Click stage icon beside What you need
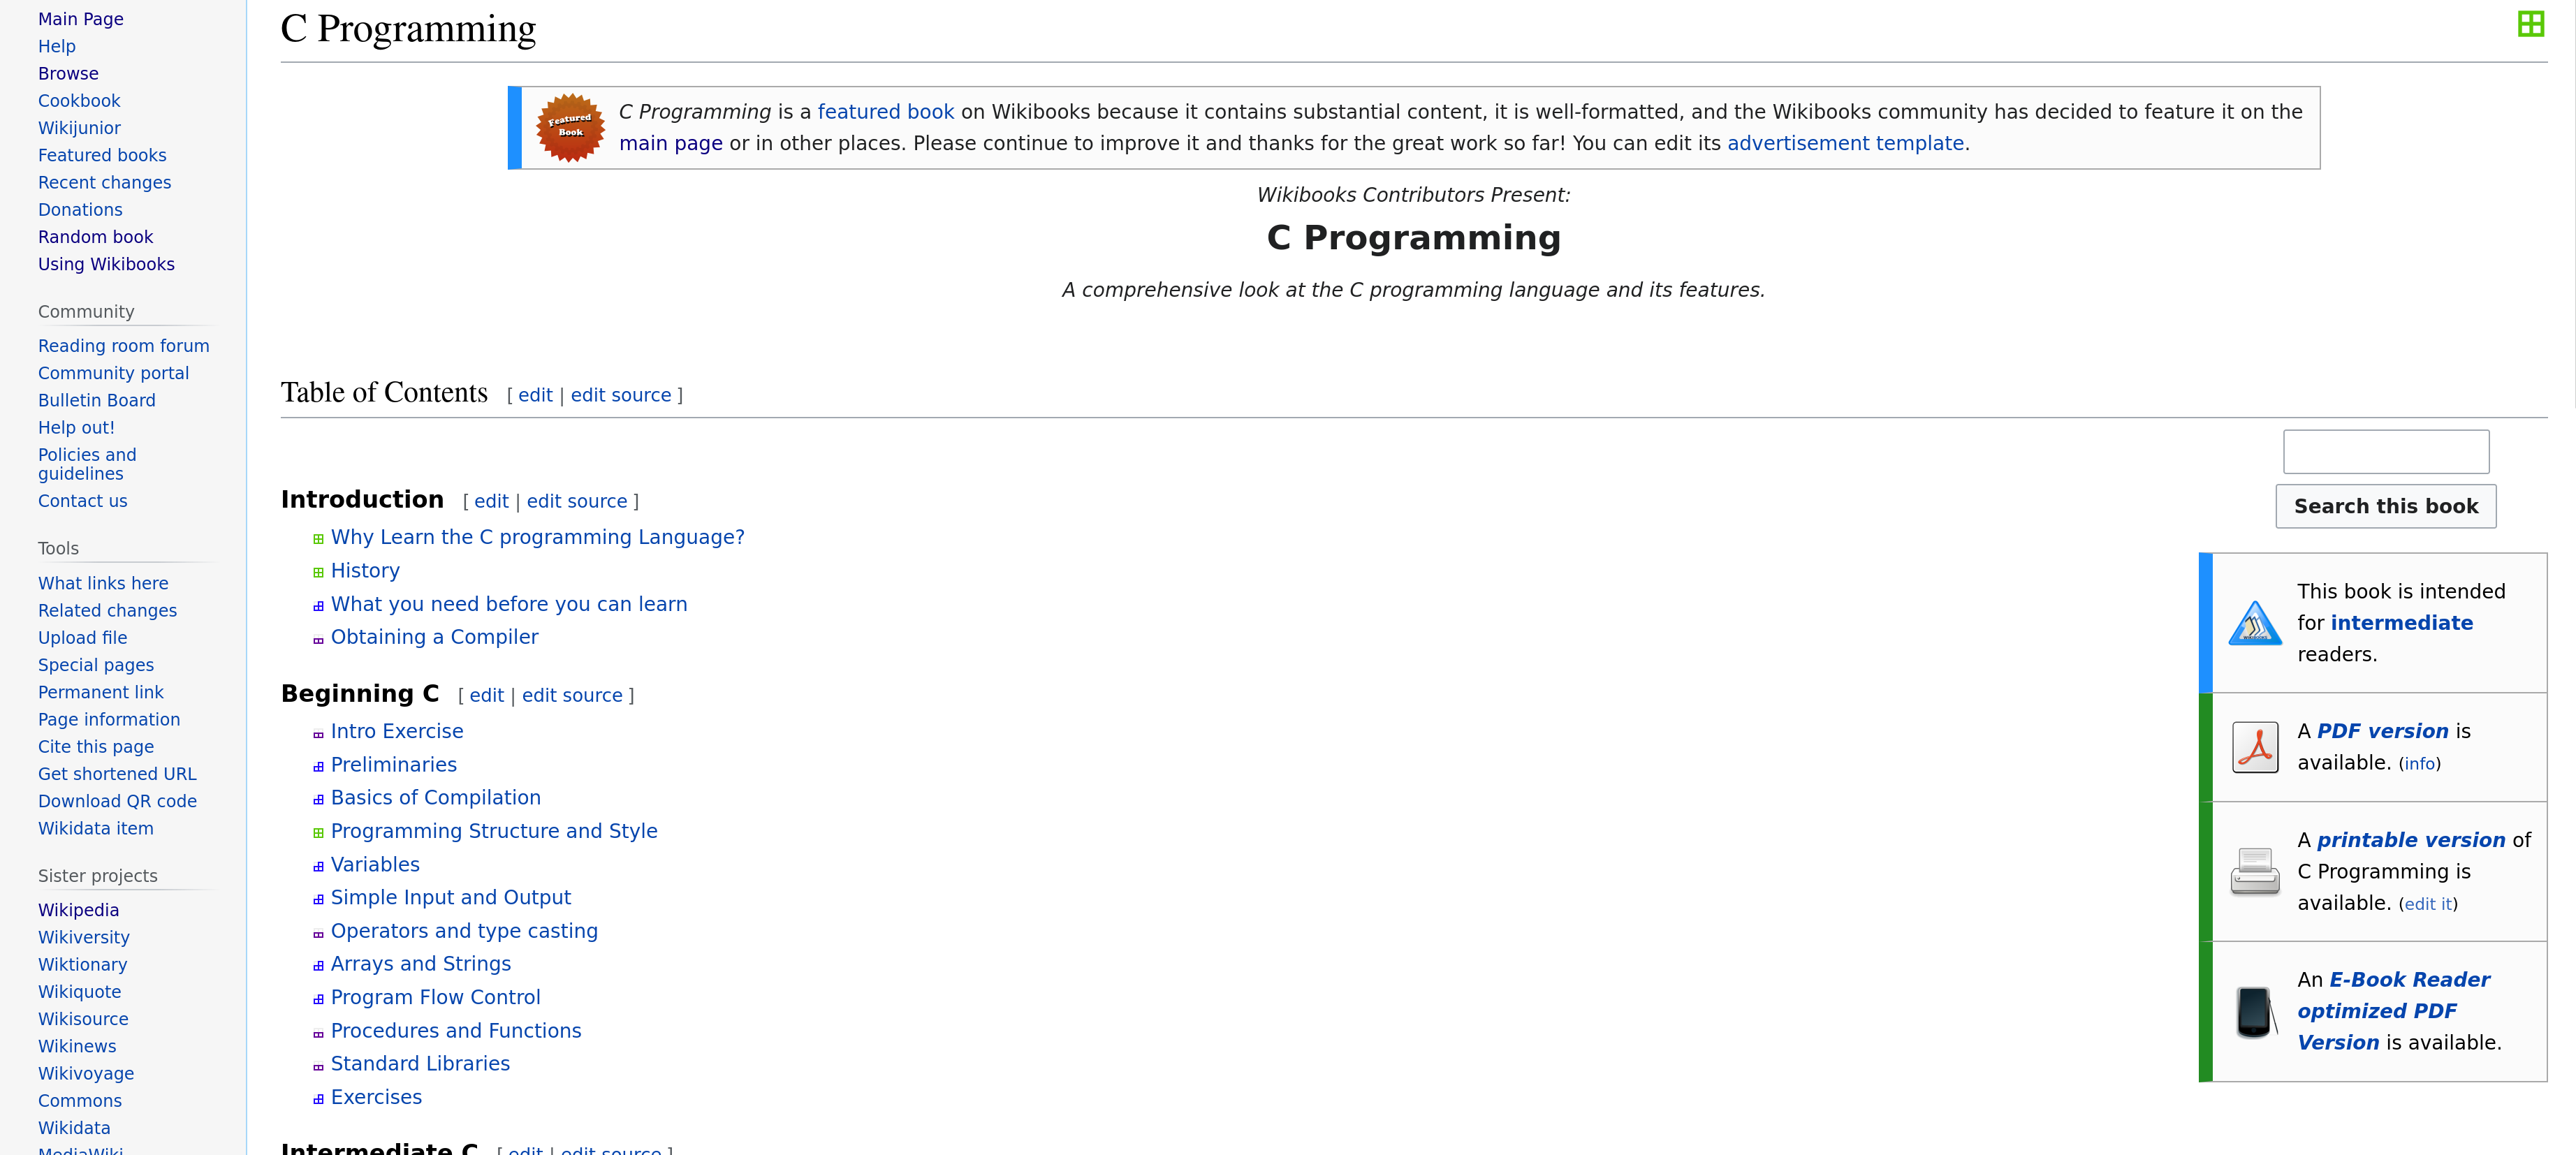The image size is (2576, 1155). click(x=318, y=606)
